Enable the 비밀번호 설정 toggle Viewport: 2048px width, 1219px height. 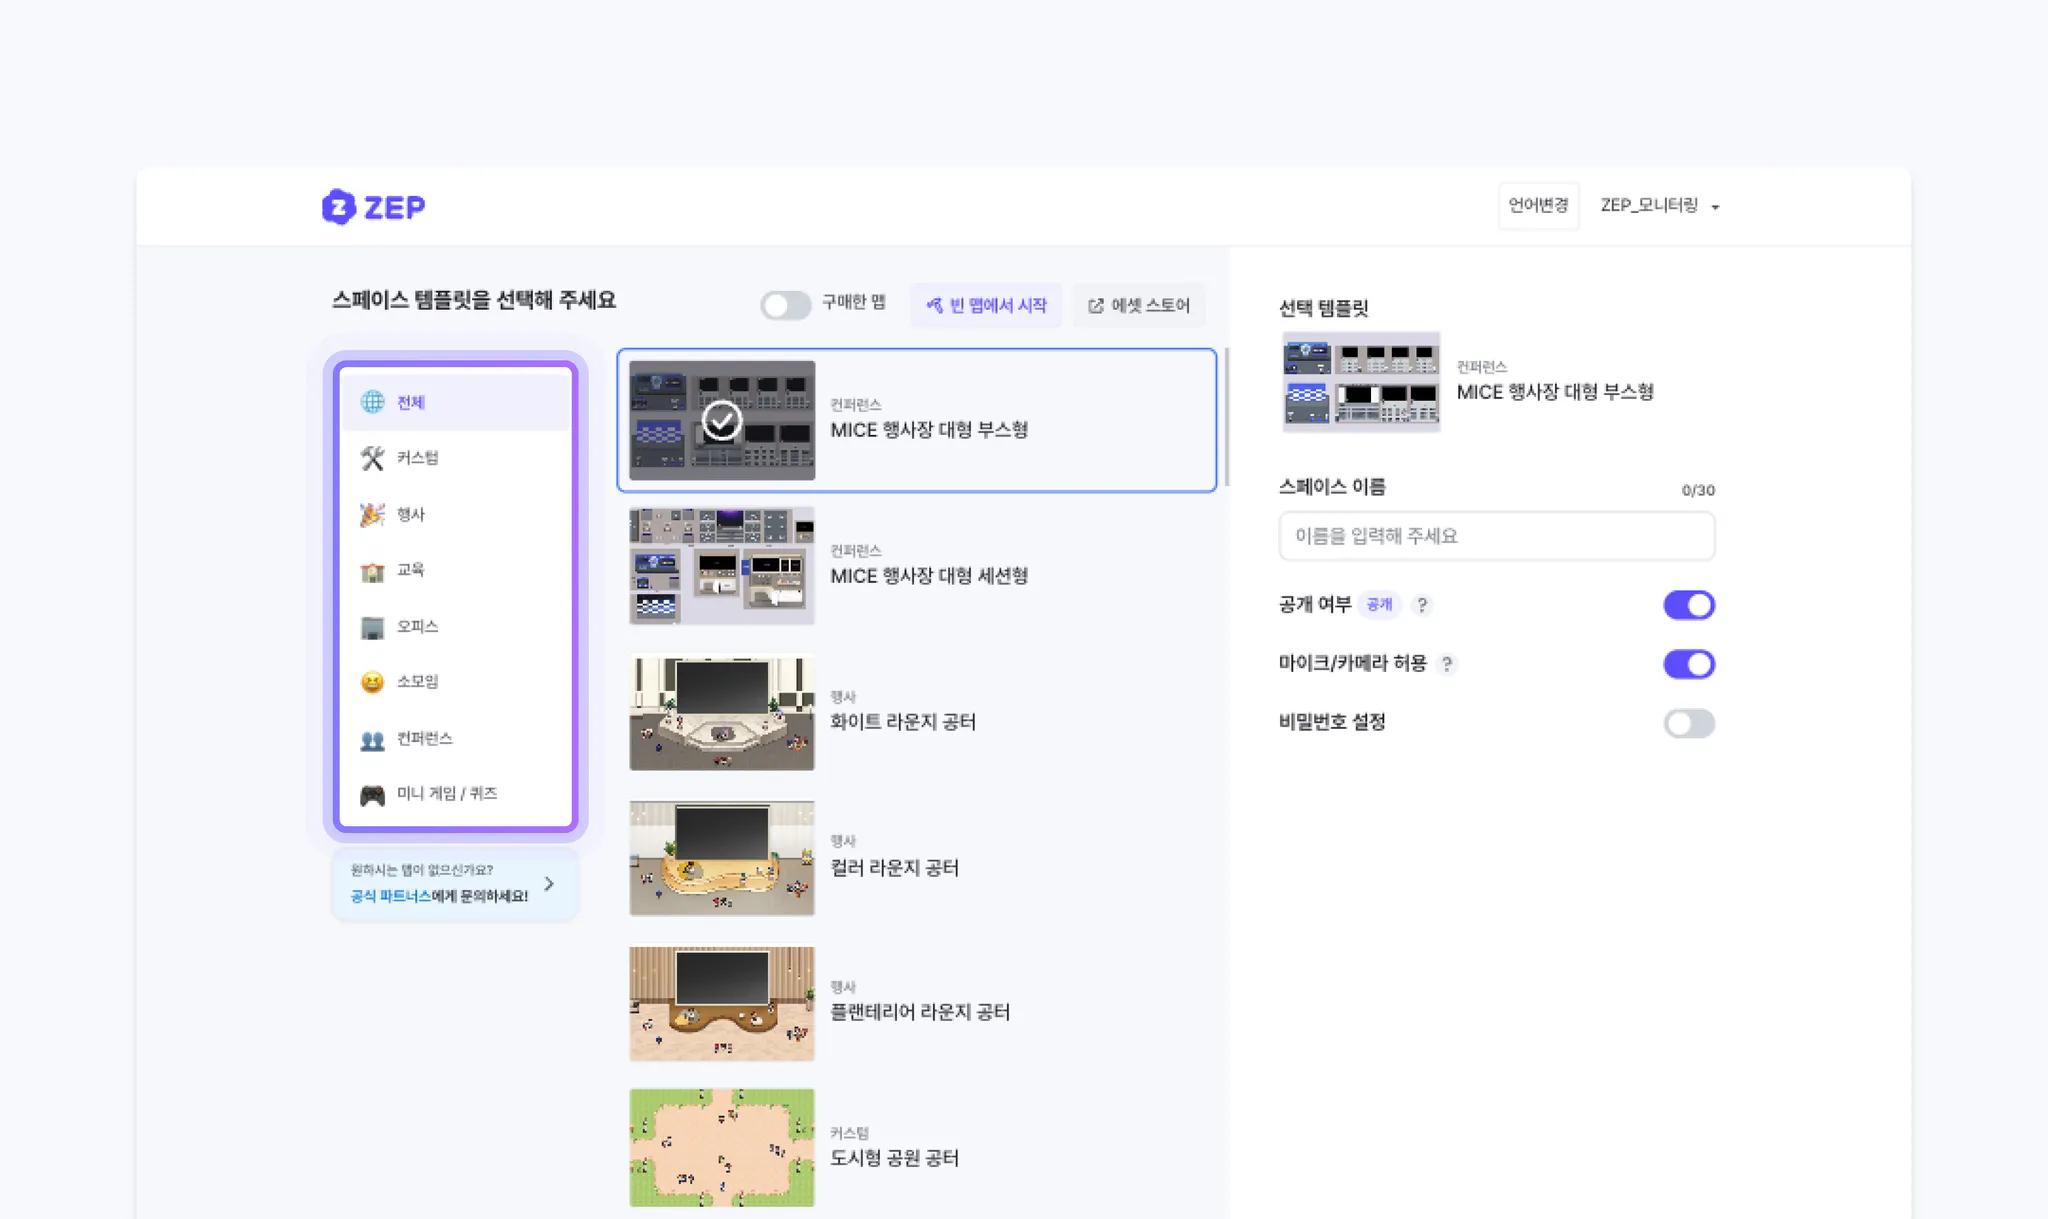coord(1688,723)
